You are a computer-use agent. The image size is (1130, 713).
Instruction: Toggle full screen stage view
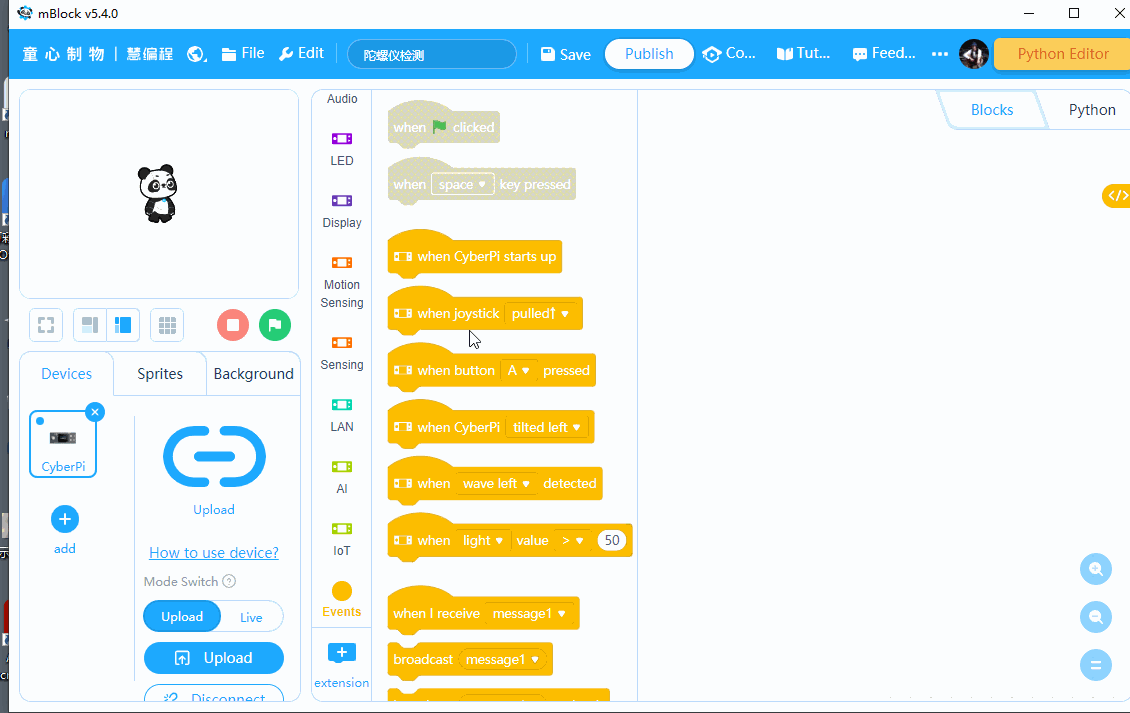point(46,325)
